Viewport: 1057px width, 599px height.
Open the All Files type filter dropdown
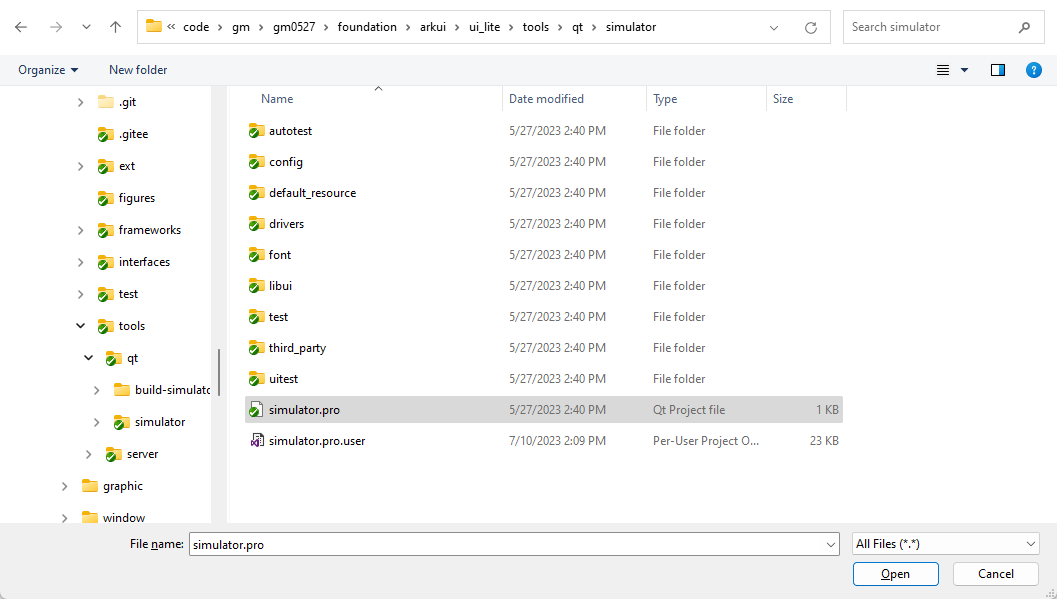(945, 544)
